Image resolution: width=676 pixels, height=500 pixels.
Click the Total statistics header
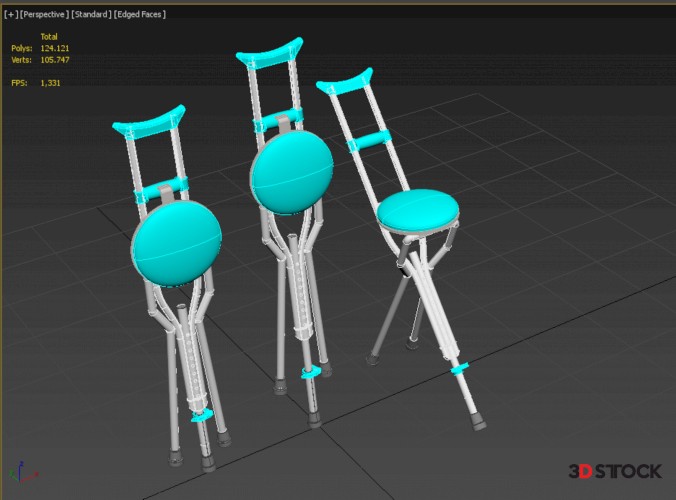click(x=49, y=37)
